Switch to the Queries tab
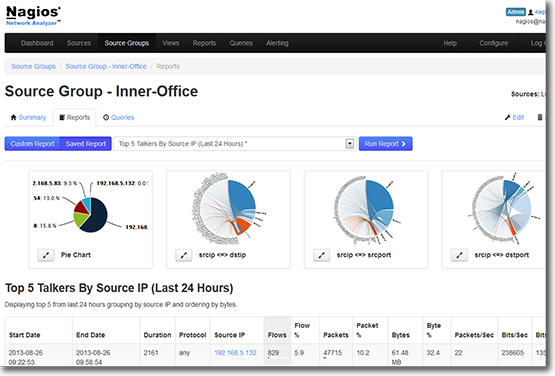555x376 pixels. (119, 117)
